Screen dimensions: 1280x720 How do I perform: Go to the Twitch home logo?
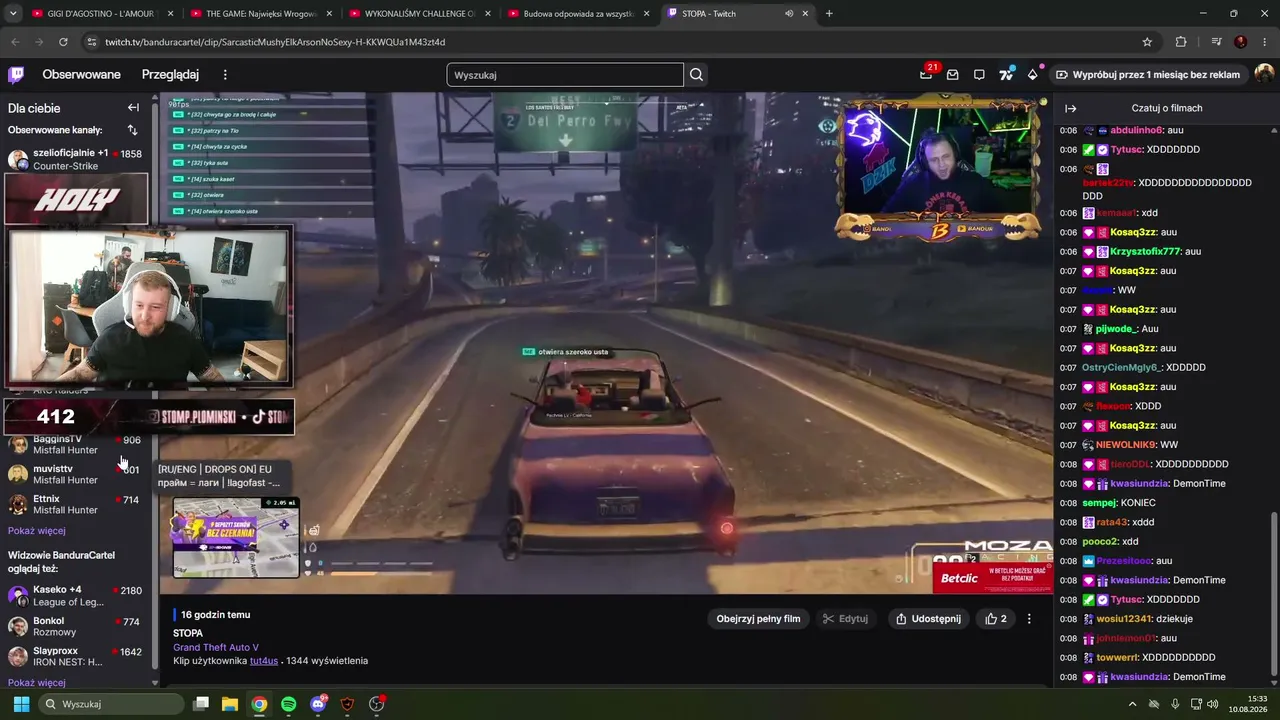[x=16, y=75]
